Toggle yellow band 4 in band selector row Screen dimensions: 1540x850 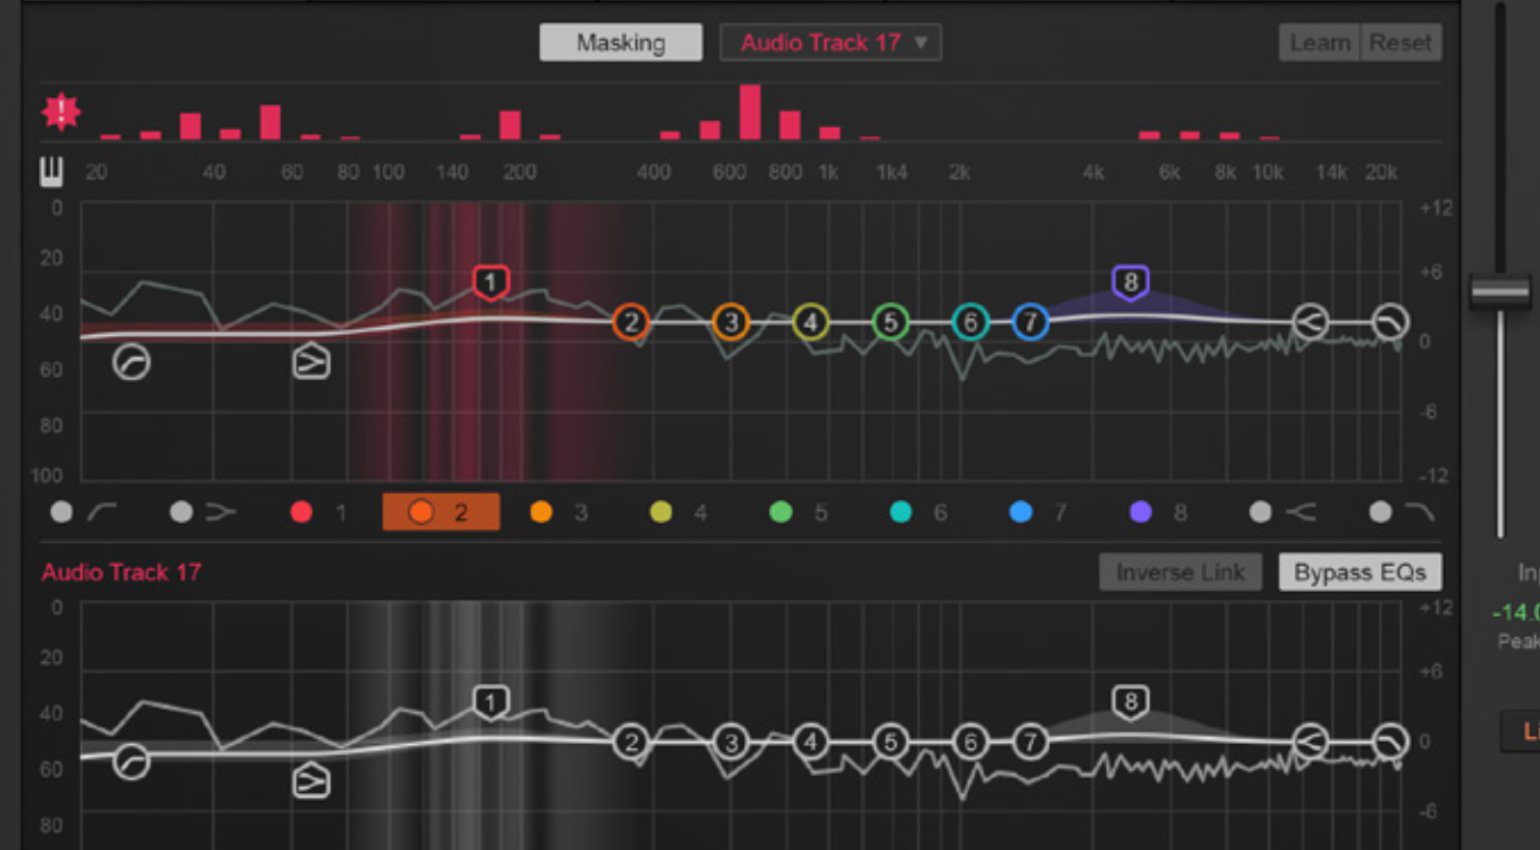point(679,512)
